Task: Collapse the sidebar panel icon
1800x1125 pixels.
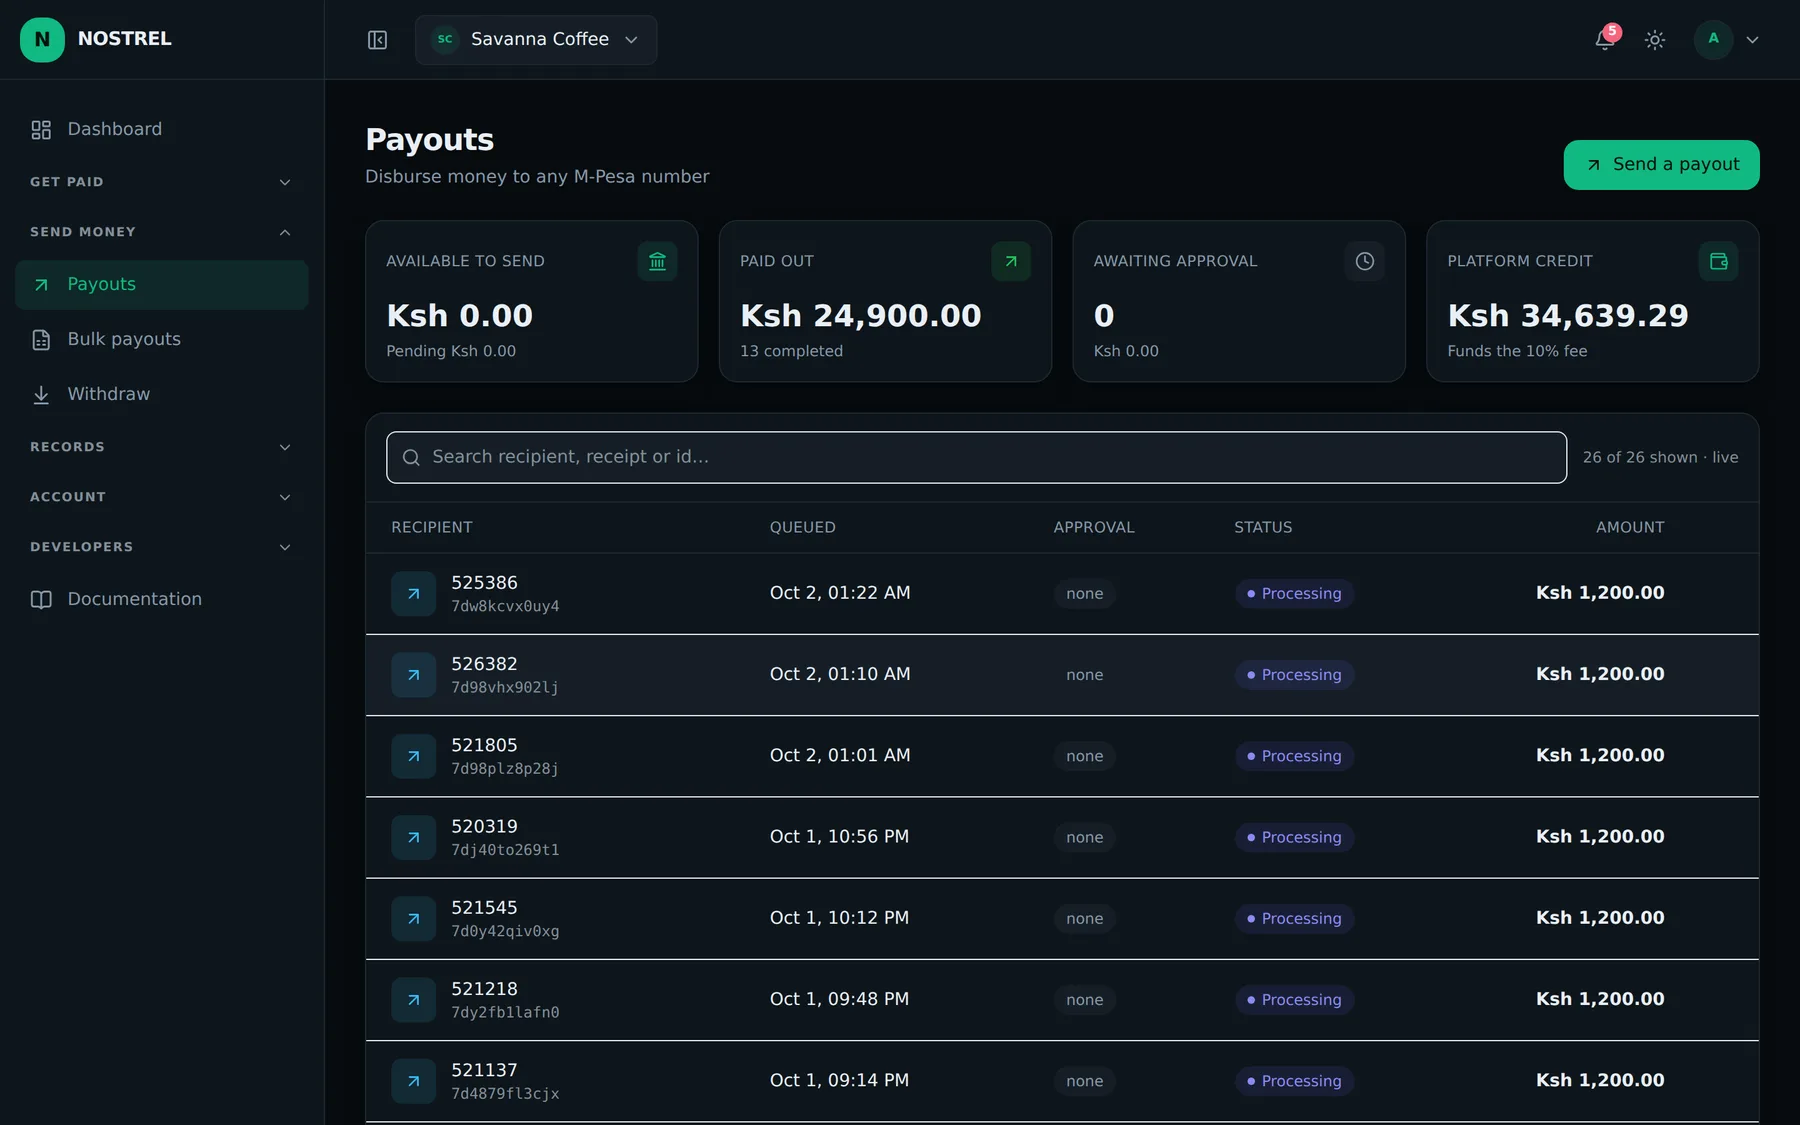Action: (x=377, y=40)
